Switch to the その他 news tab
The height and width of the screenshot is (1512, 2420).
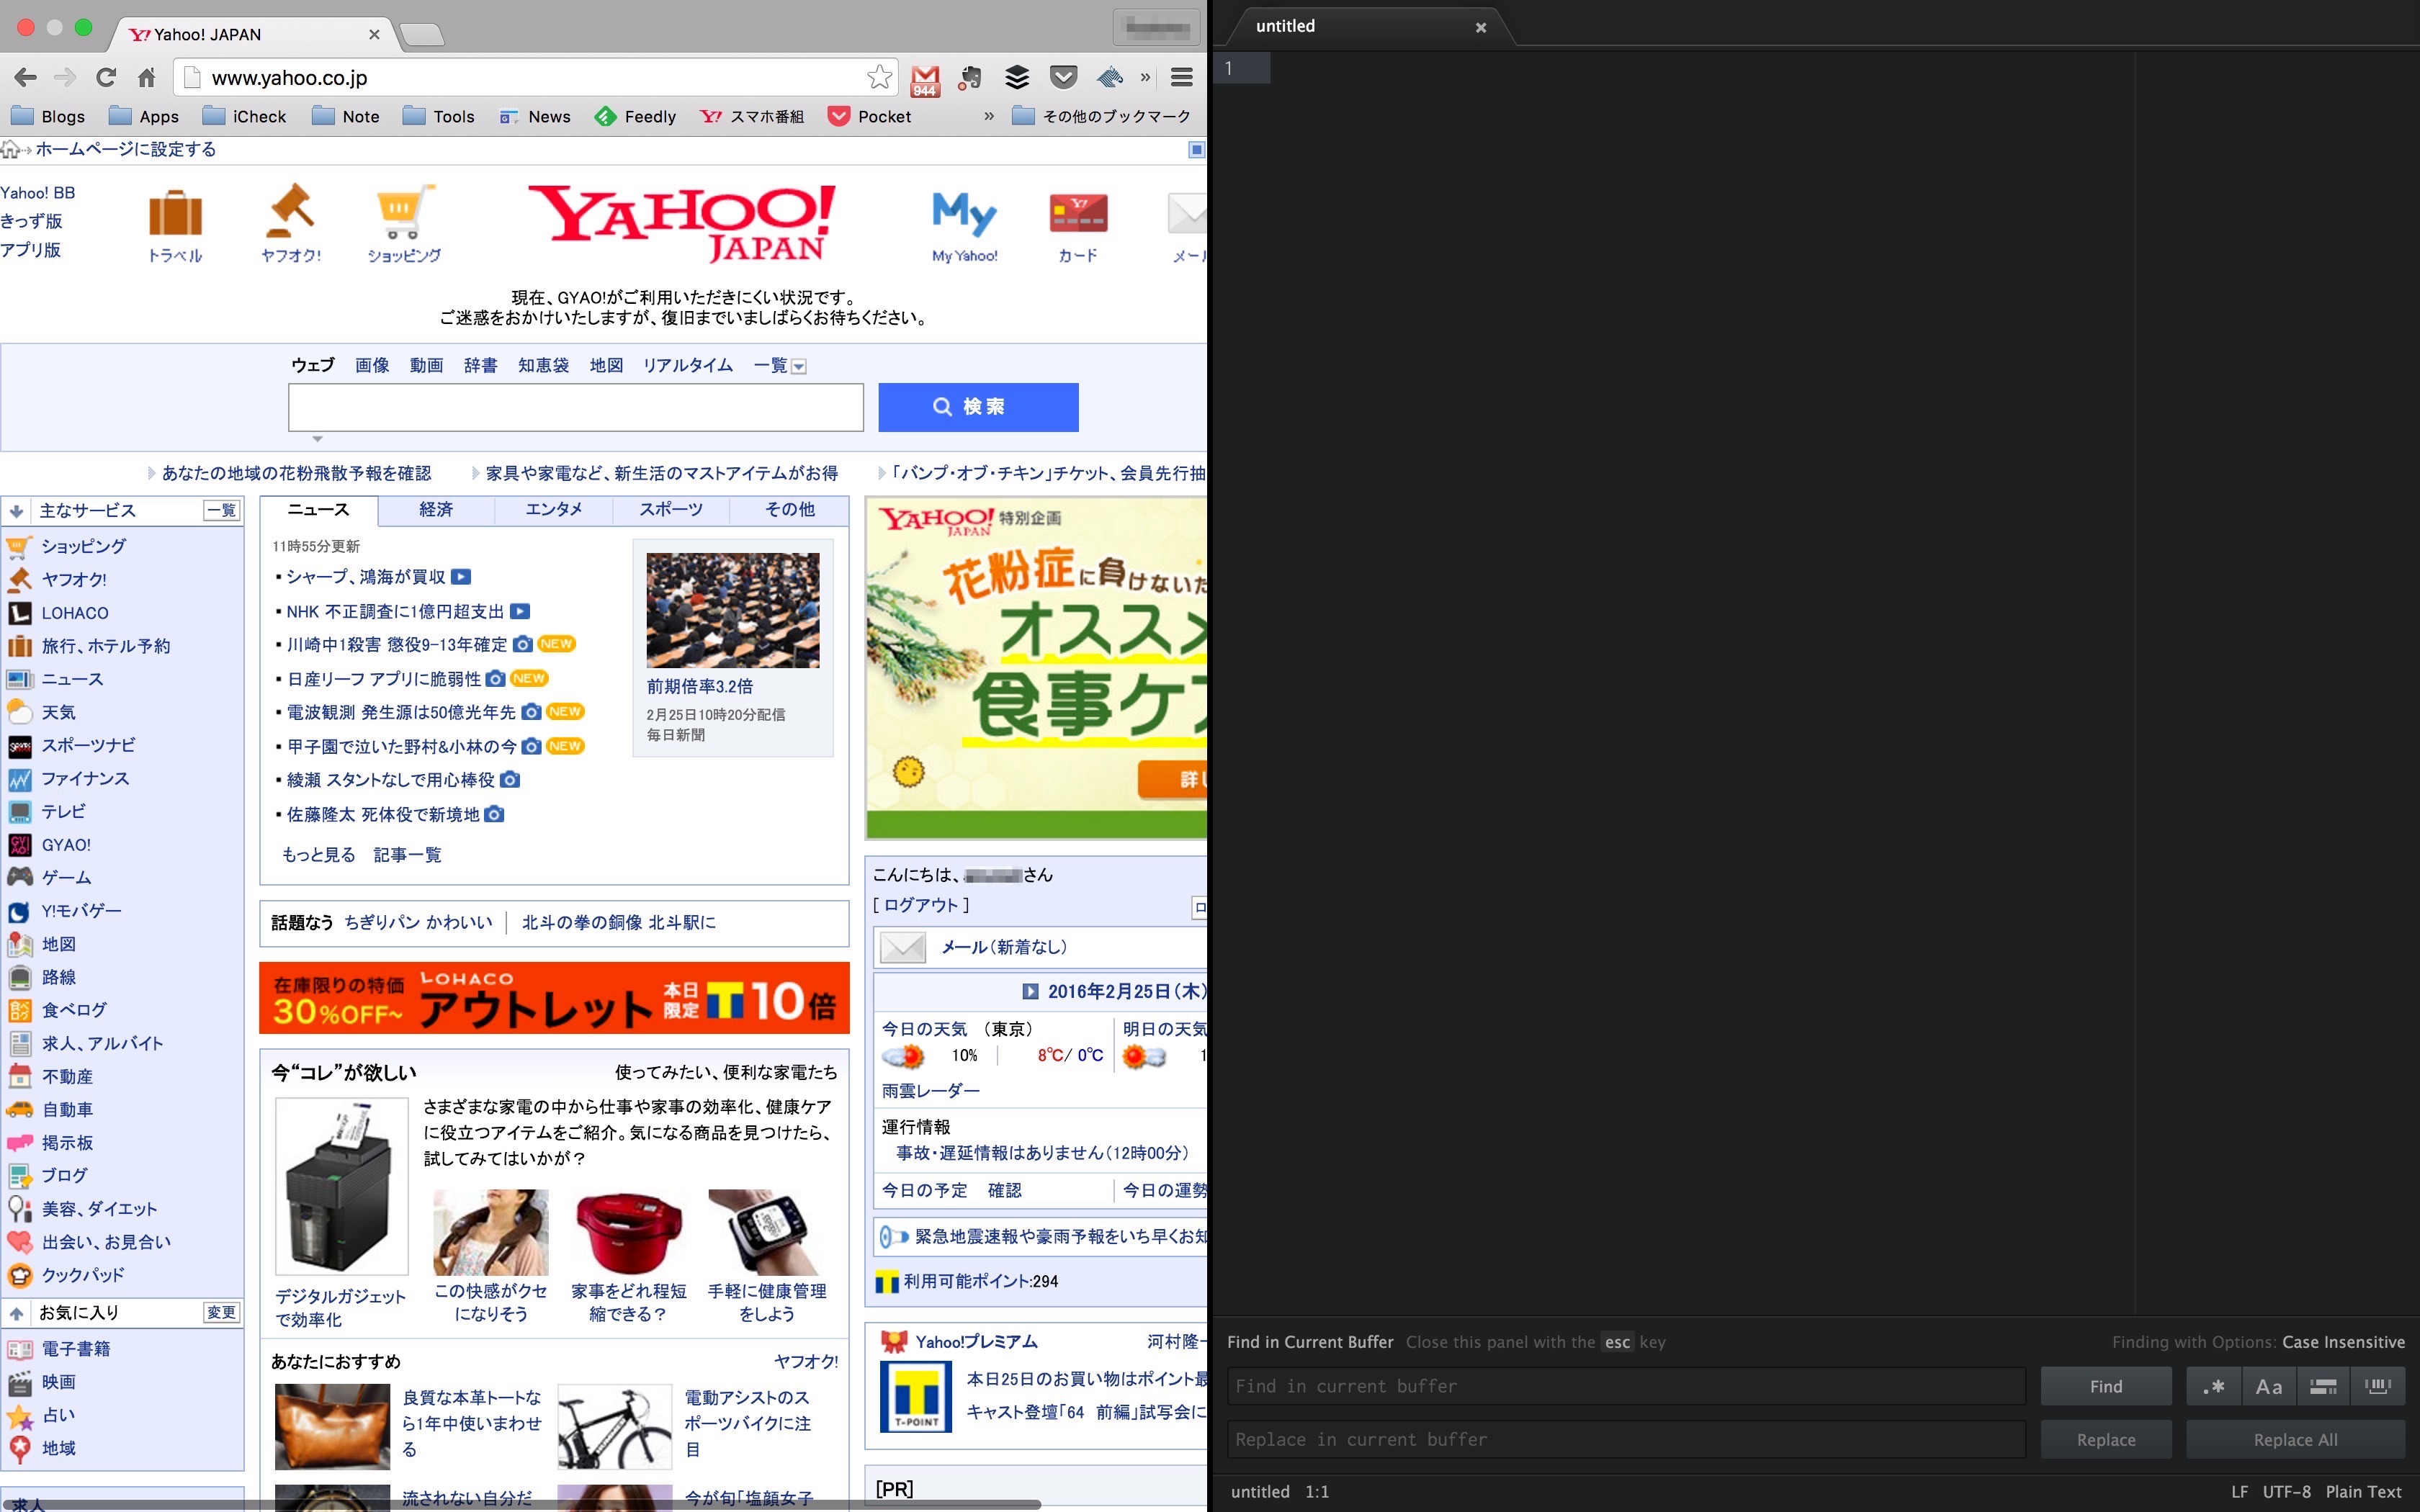(789, 510)
